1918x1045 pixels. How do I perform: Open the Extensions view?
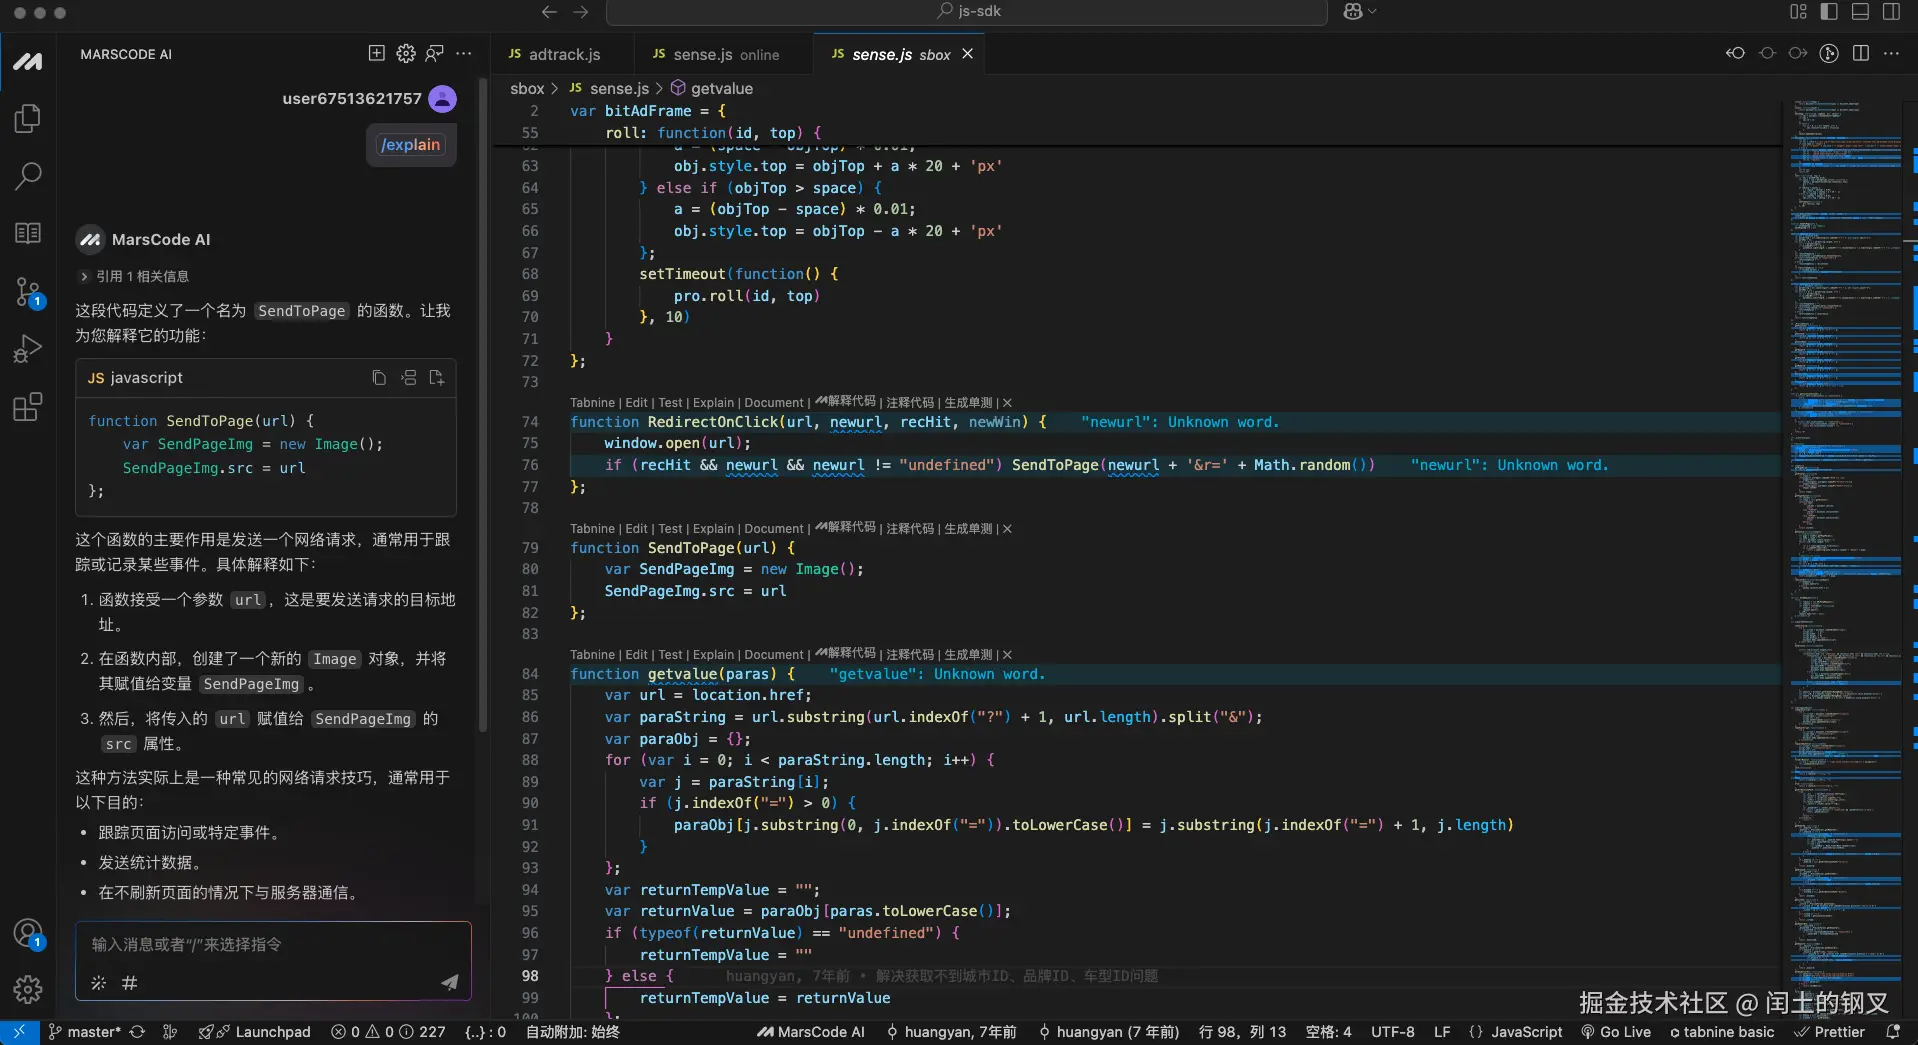click(27, 407)
